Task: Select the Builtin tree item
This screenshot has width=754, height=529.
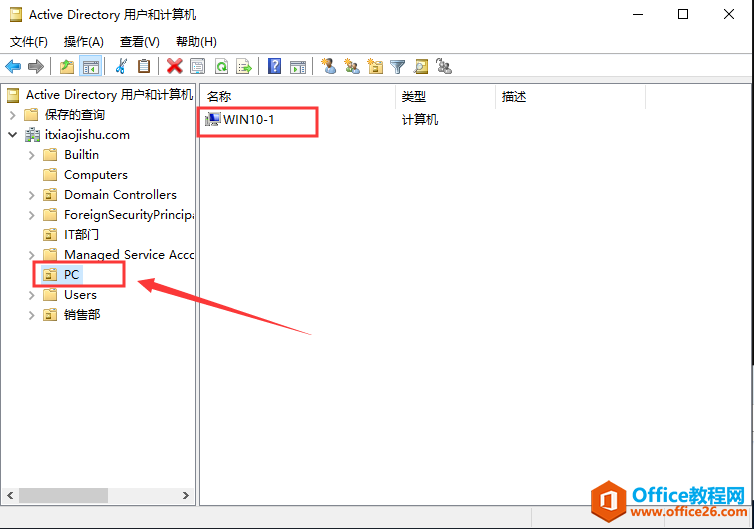Action: click(x=81, y=155)
